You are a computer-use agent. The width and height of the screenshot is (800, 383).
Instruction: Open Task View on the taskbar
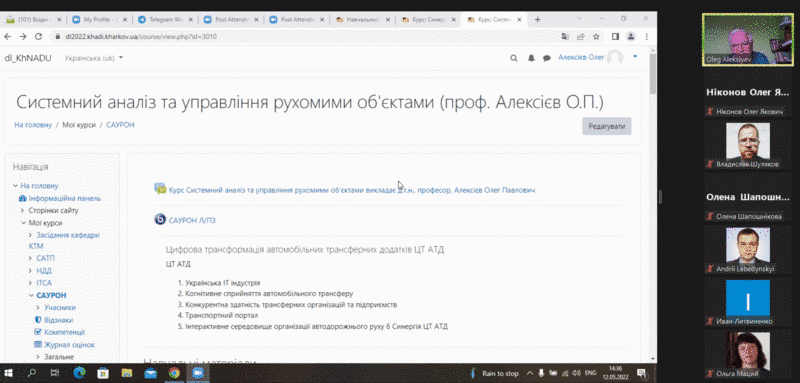pyautogui.click(x=56, y=373)
